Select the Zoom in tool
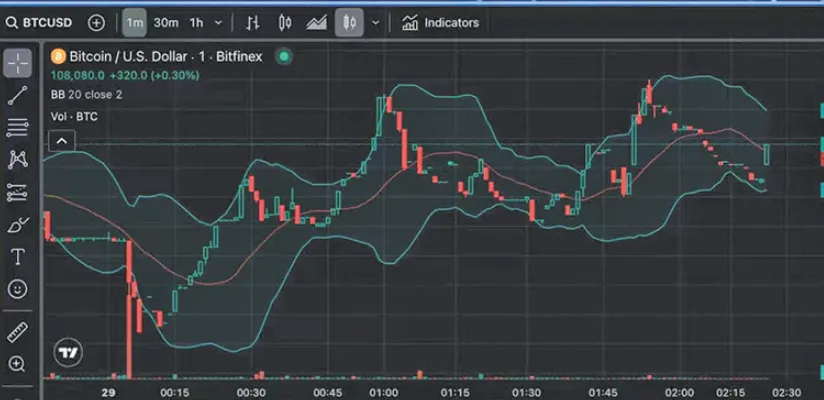The image size is (824, 400). (x=18, y=364)
